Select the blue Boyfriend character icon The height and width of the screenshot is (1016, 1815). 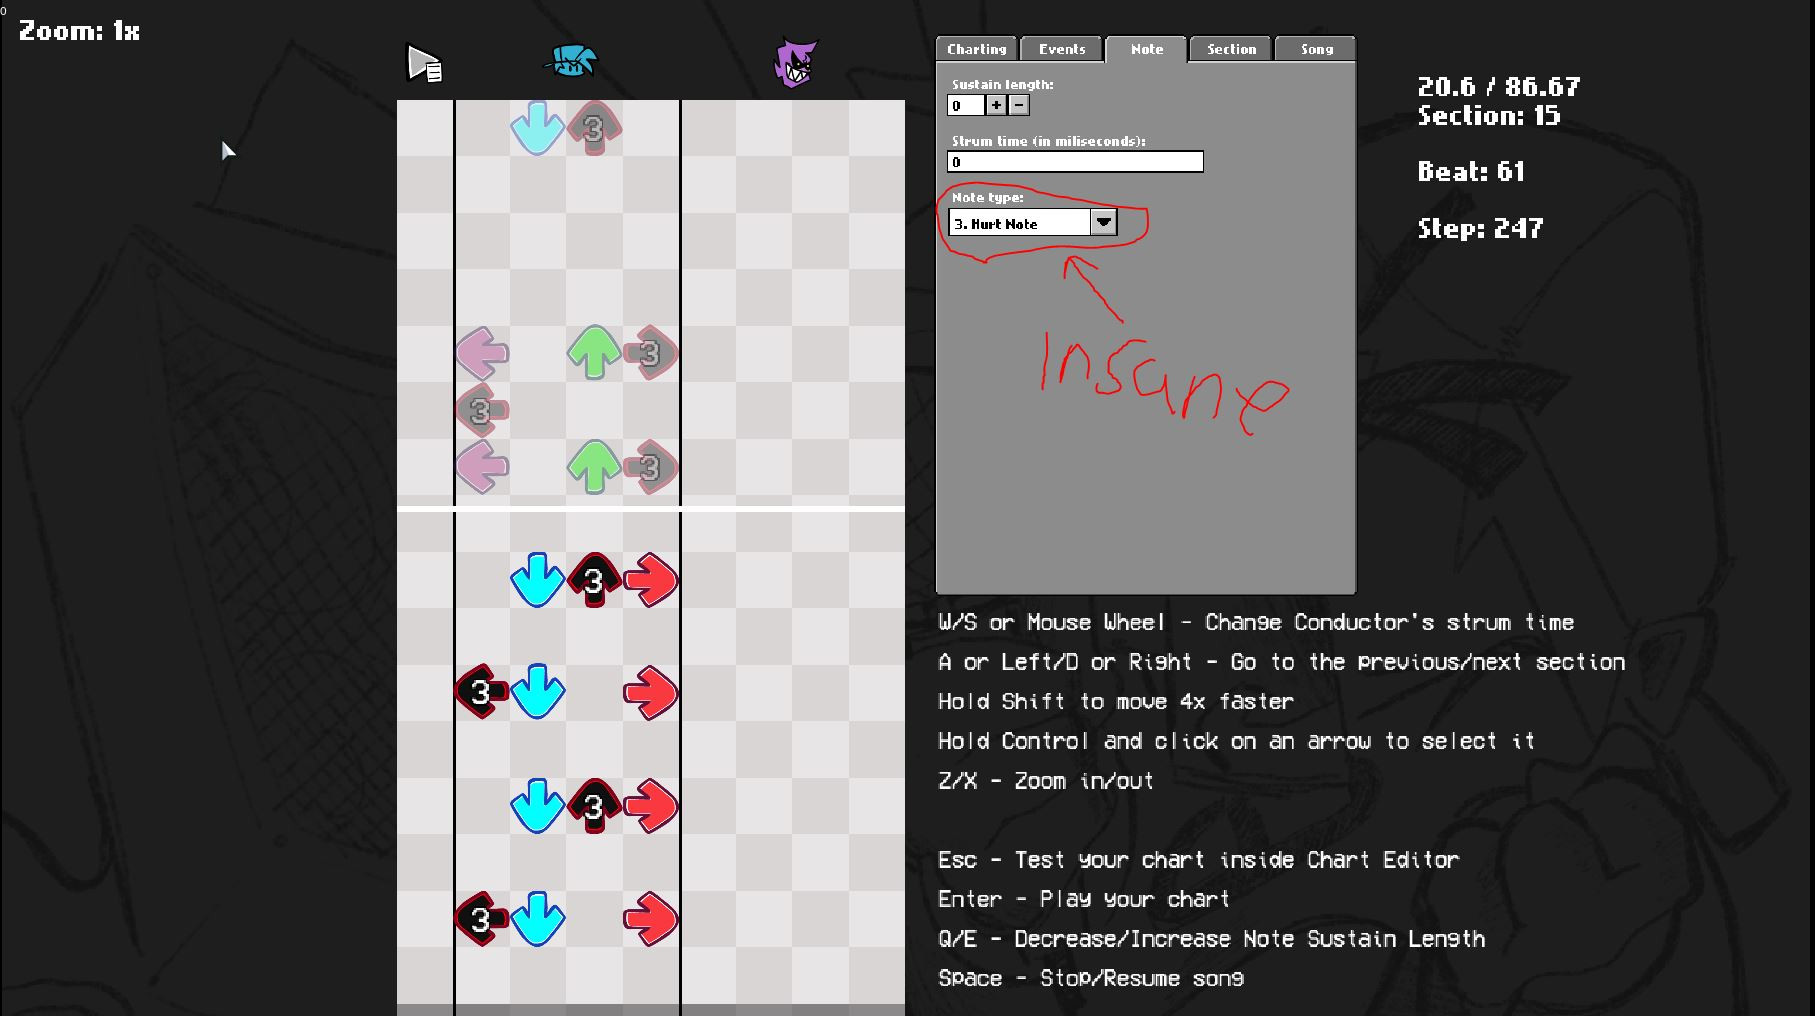point(570,62)
